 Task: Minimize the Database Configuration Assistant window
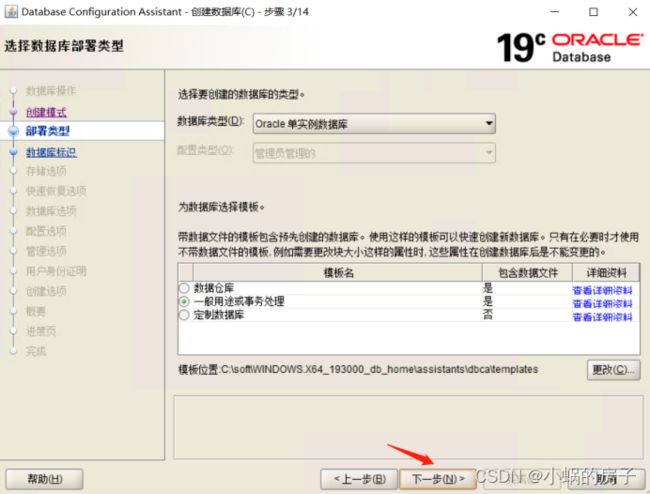tap(554, 12)
